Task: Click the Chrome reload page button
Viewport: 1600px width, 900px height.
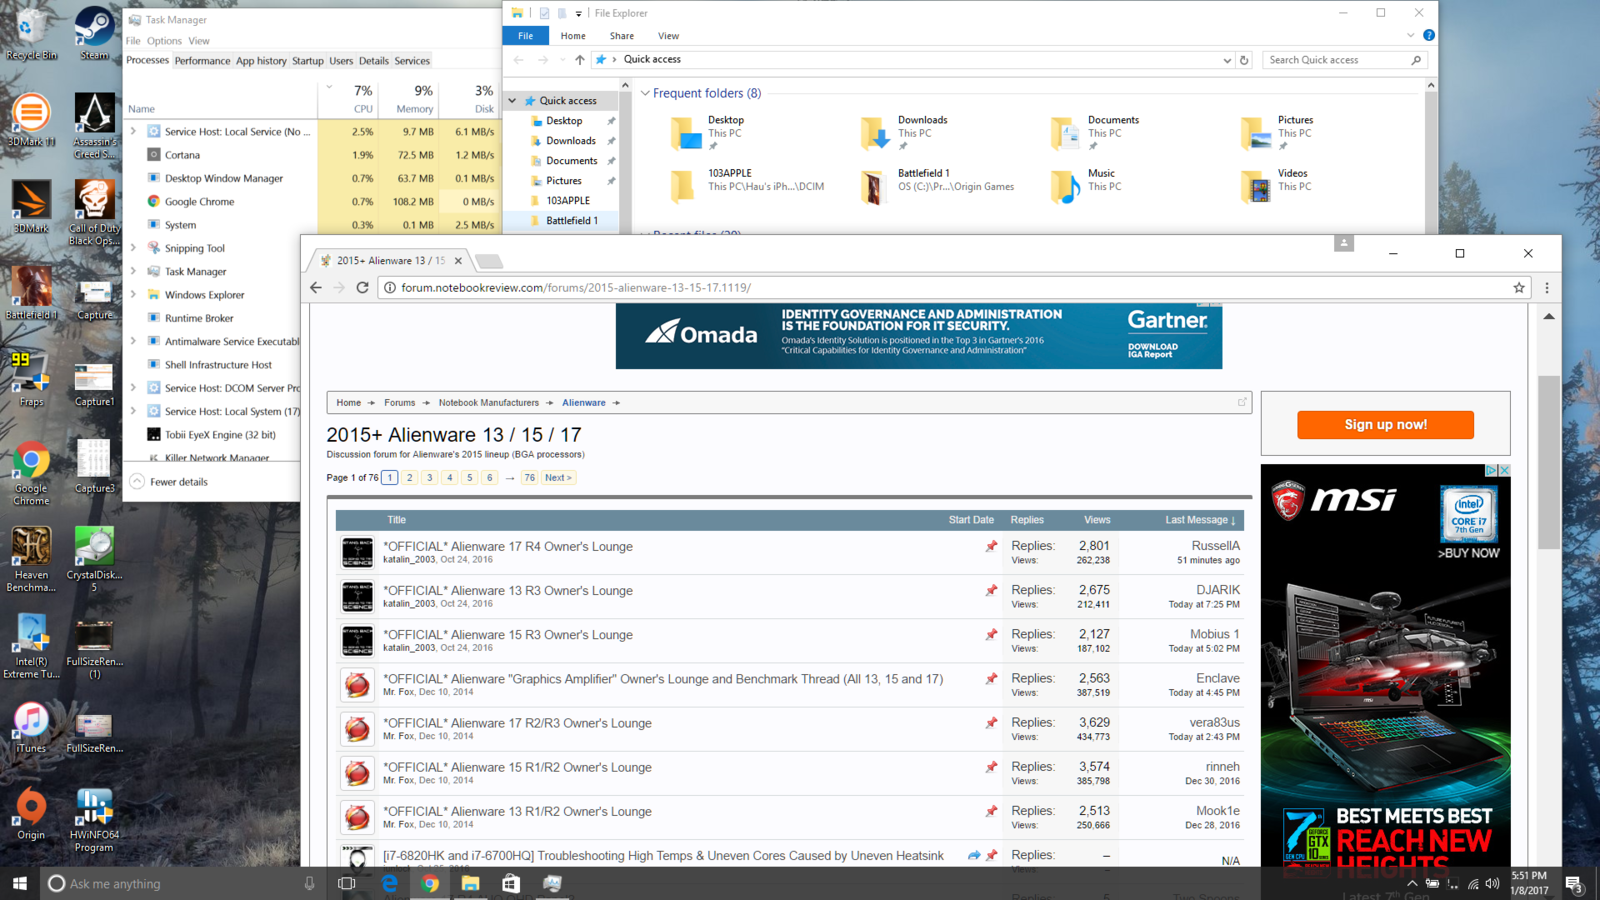Action: (362, 287)
